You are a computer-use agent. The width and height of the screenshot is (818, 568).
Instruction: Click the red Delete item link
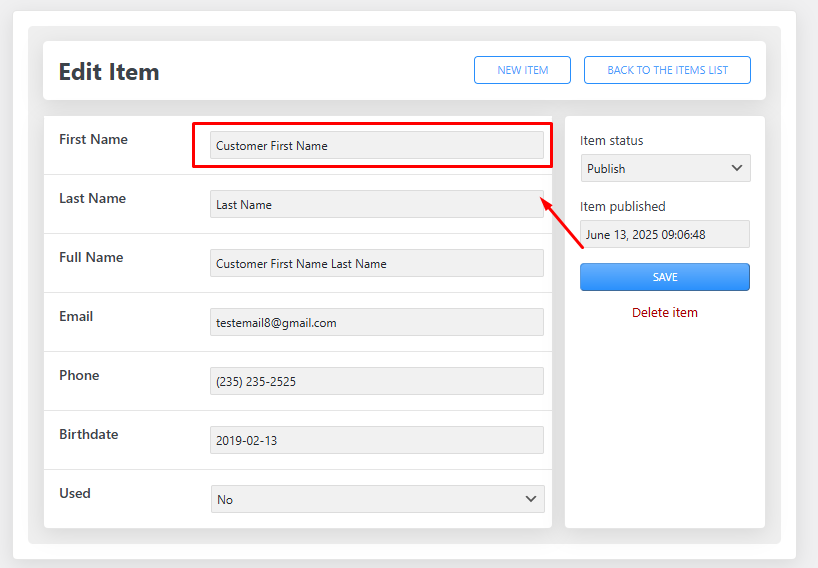pos(664,313)
